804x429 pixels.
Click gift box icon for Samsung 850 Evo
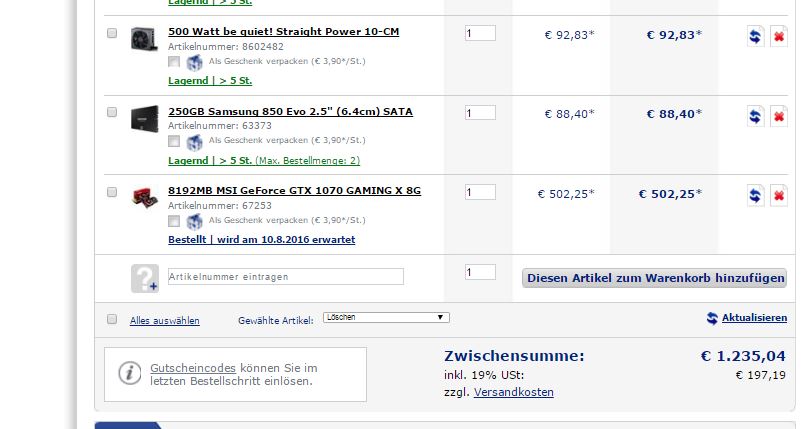[194, 142]
